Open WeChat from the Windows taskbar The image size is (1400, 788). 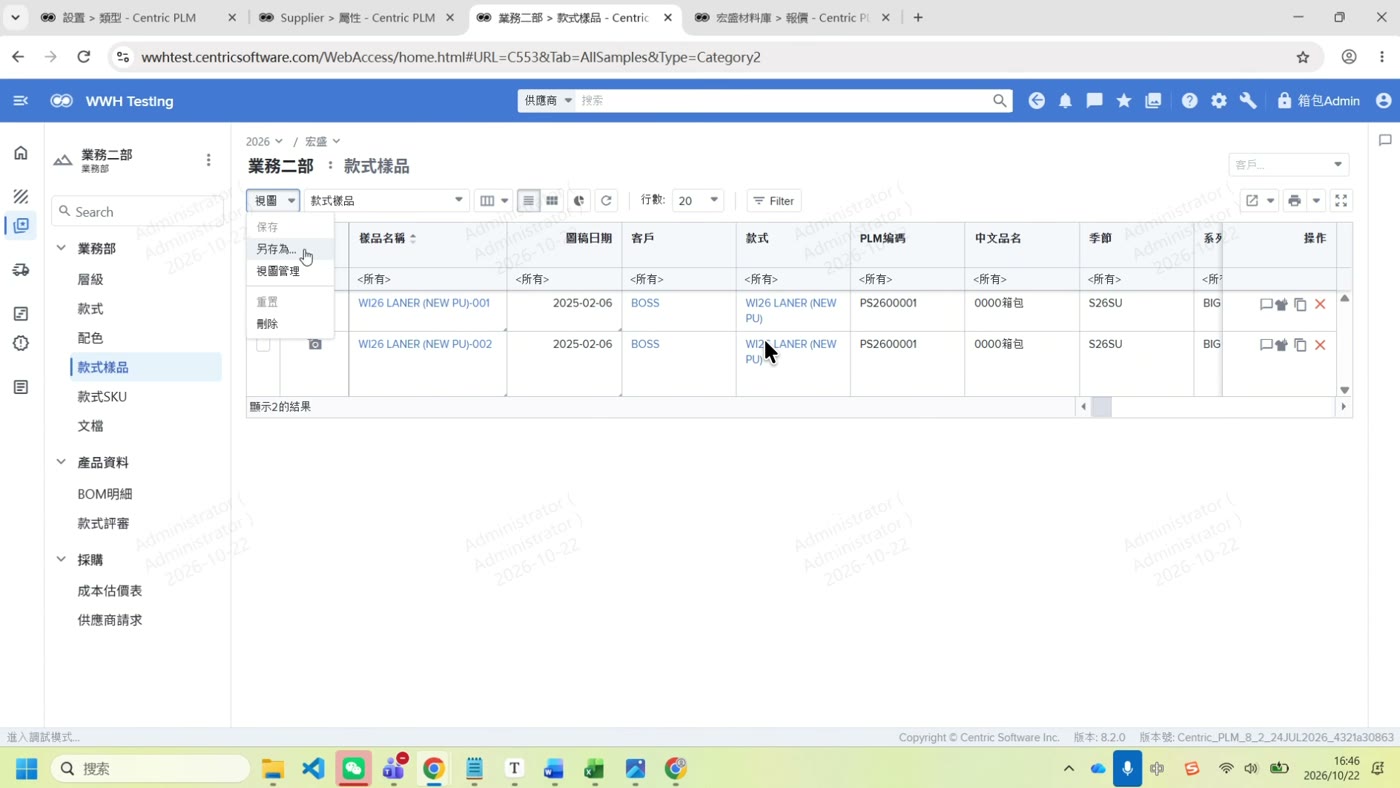(x=353, y=768)
